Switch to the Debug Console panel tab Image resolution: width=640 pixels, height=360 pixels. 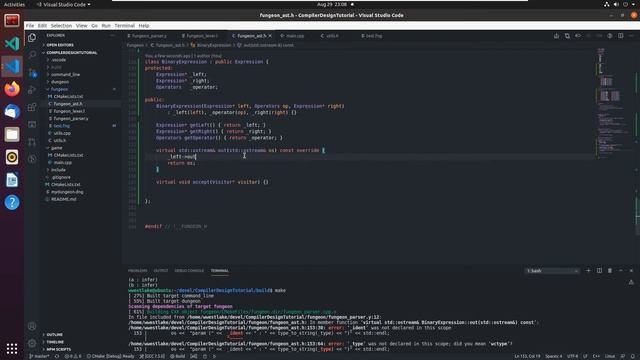[189, 271]
